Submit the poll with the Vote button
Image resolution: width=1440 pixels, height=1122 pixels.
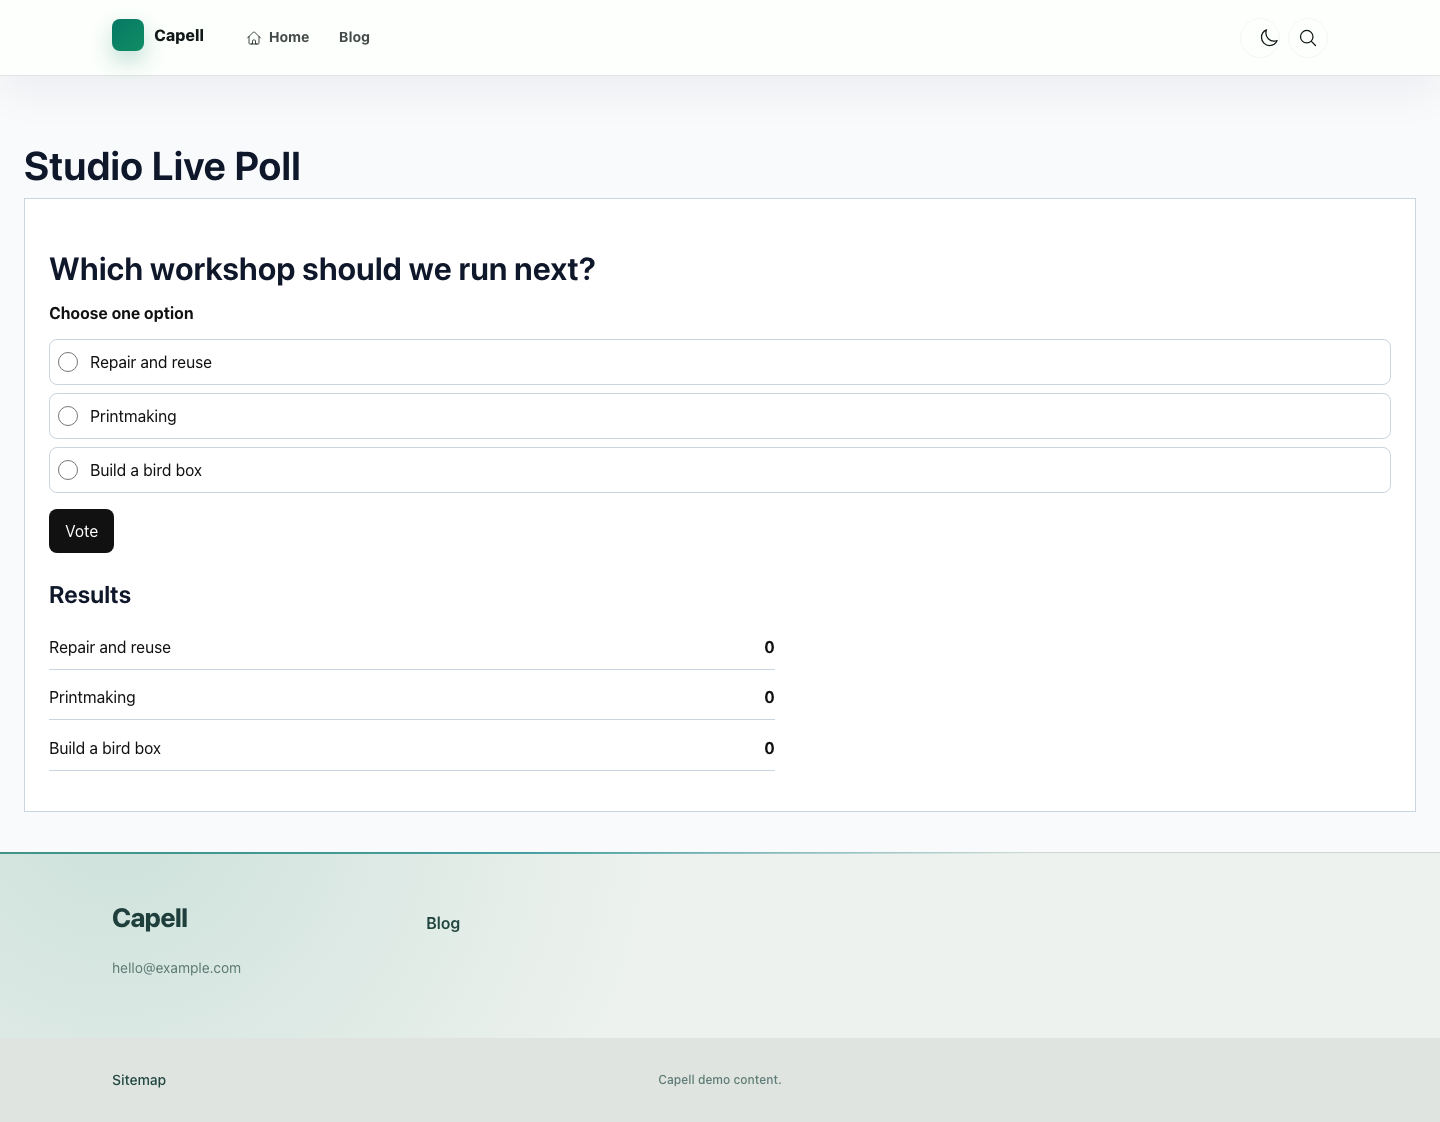coord(81,531)
